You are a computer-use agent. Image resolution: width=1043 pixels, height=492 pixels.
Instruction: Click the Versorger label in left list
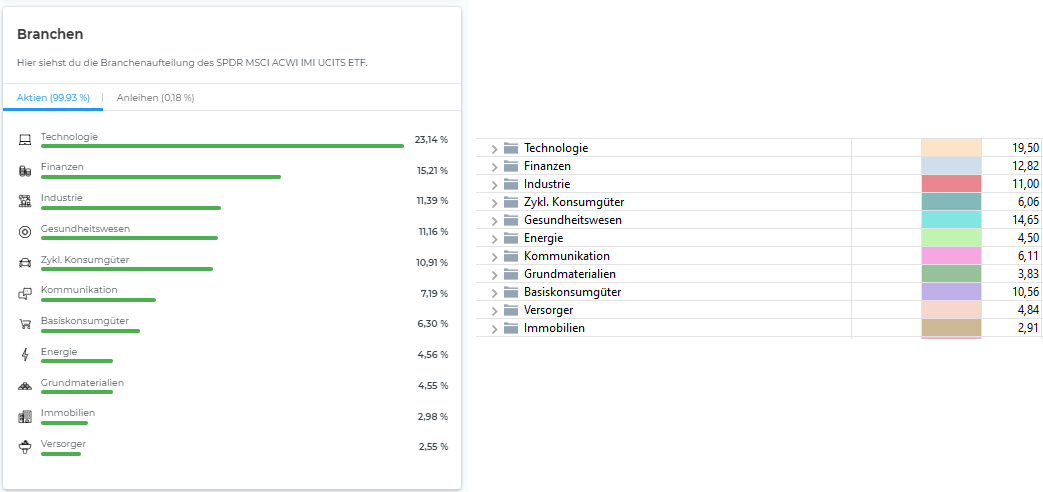pos(62,443)
